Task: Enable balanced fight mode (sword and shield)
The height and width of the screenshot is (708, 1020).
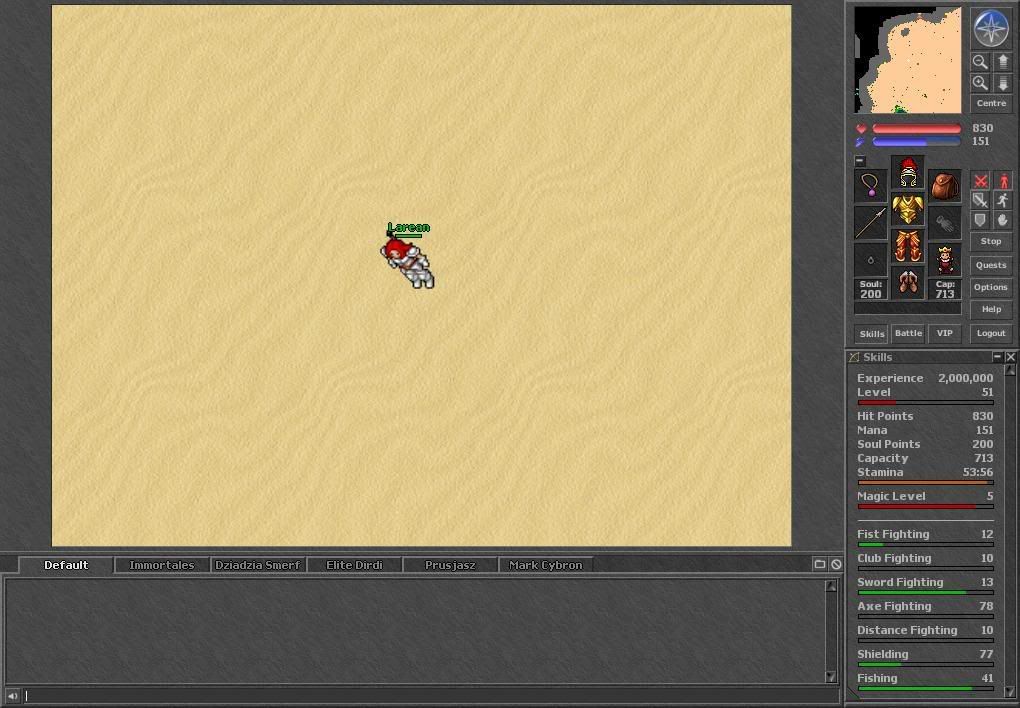Action: pyautogui.click(x=980, y=200)
